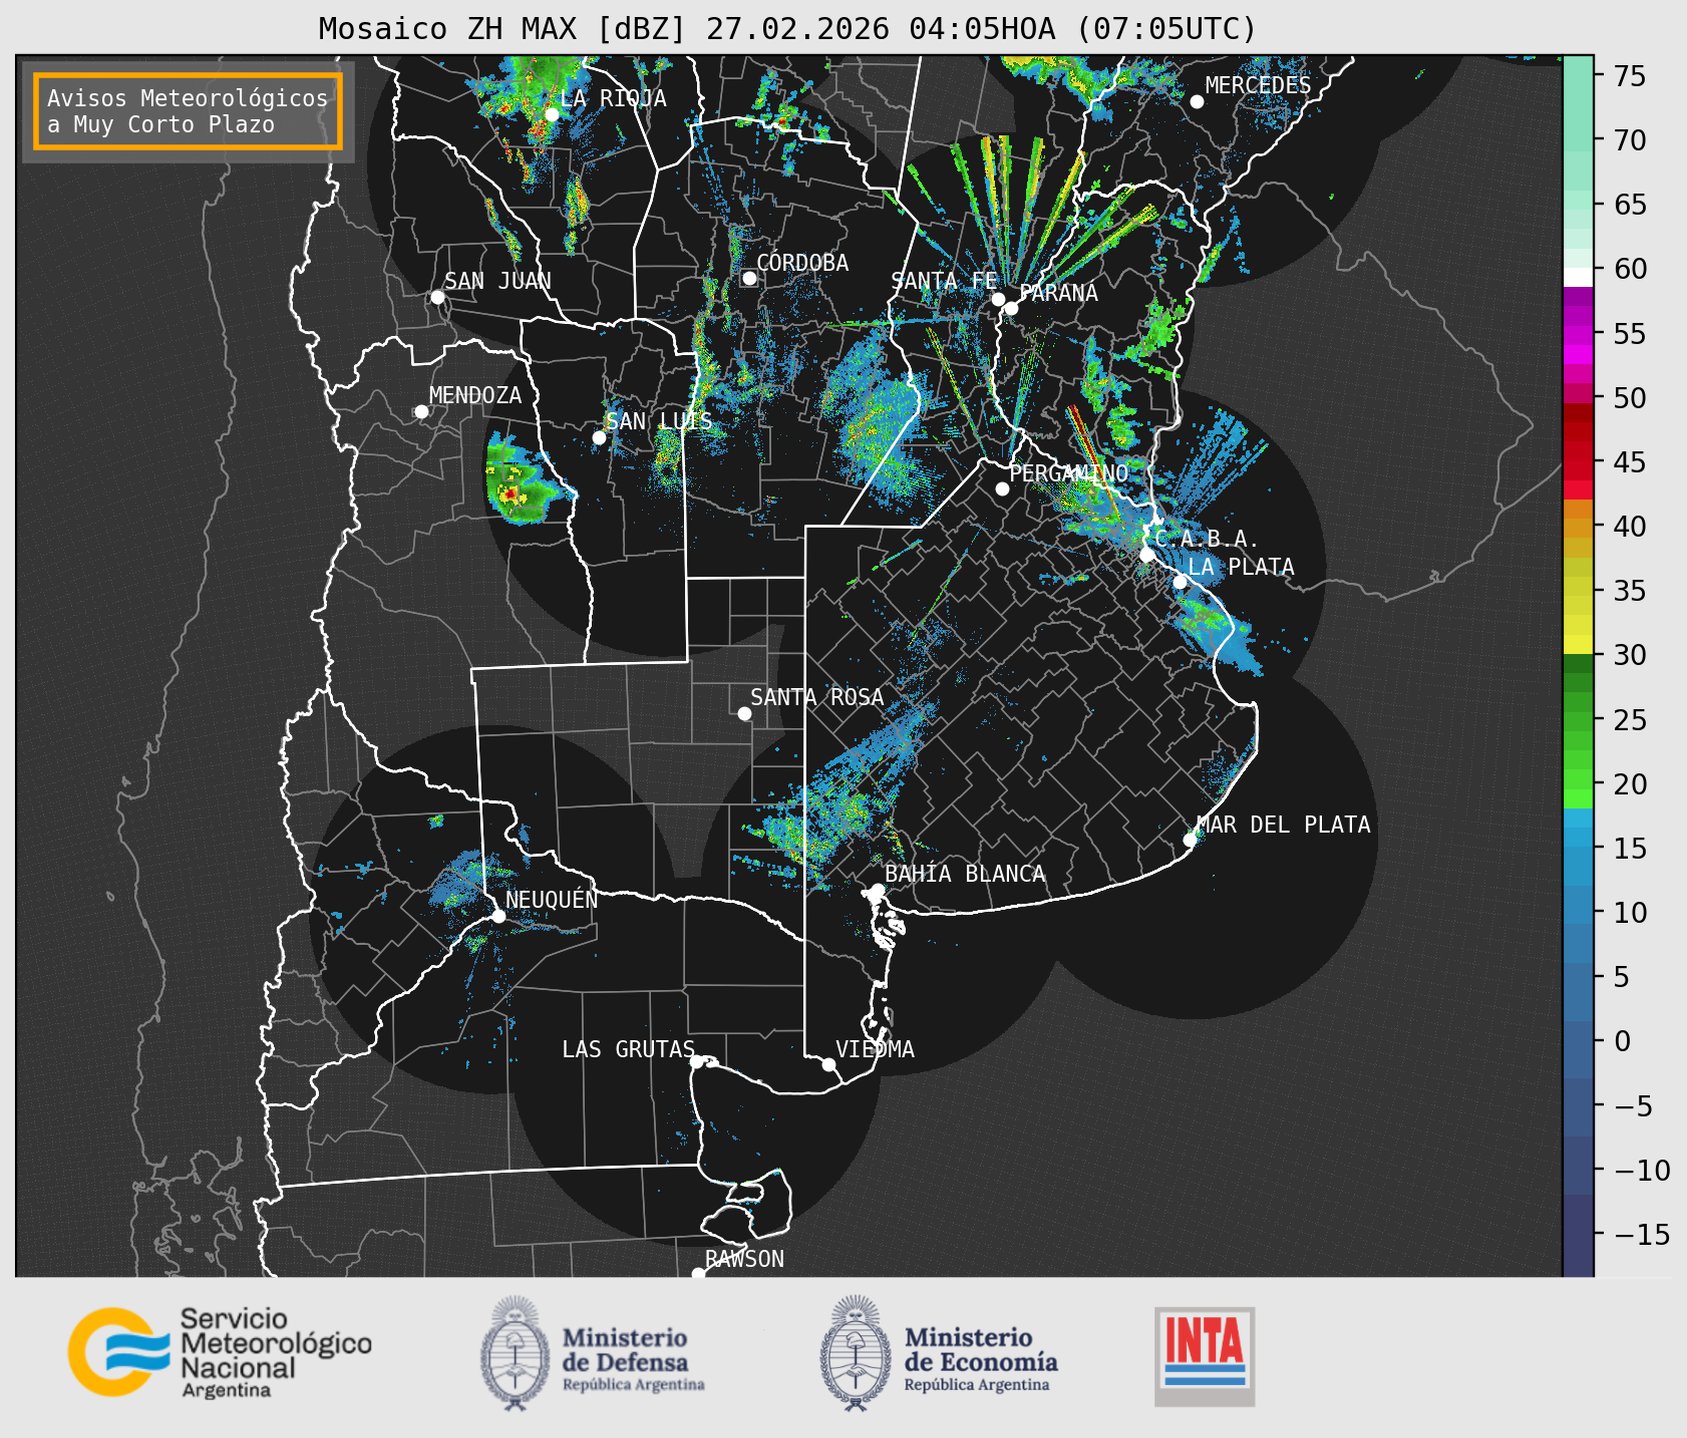Image resolution: width=1687 pixels, height=1438 pixels.
Task: Click the magenta 55 dBZ colorbar band
Action: pyautogui.click(x=1578, y=333)
